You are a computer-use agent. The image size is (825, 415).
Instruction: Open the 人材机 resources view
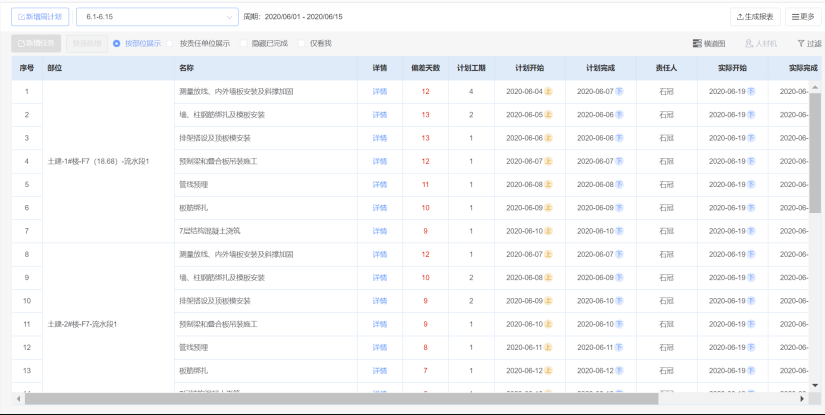click(761, 44)
